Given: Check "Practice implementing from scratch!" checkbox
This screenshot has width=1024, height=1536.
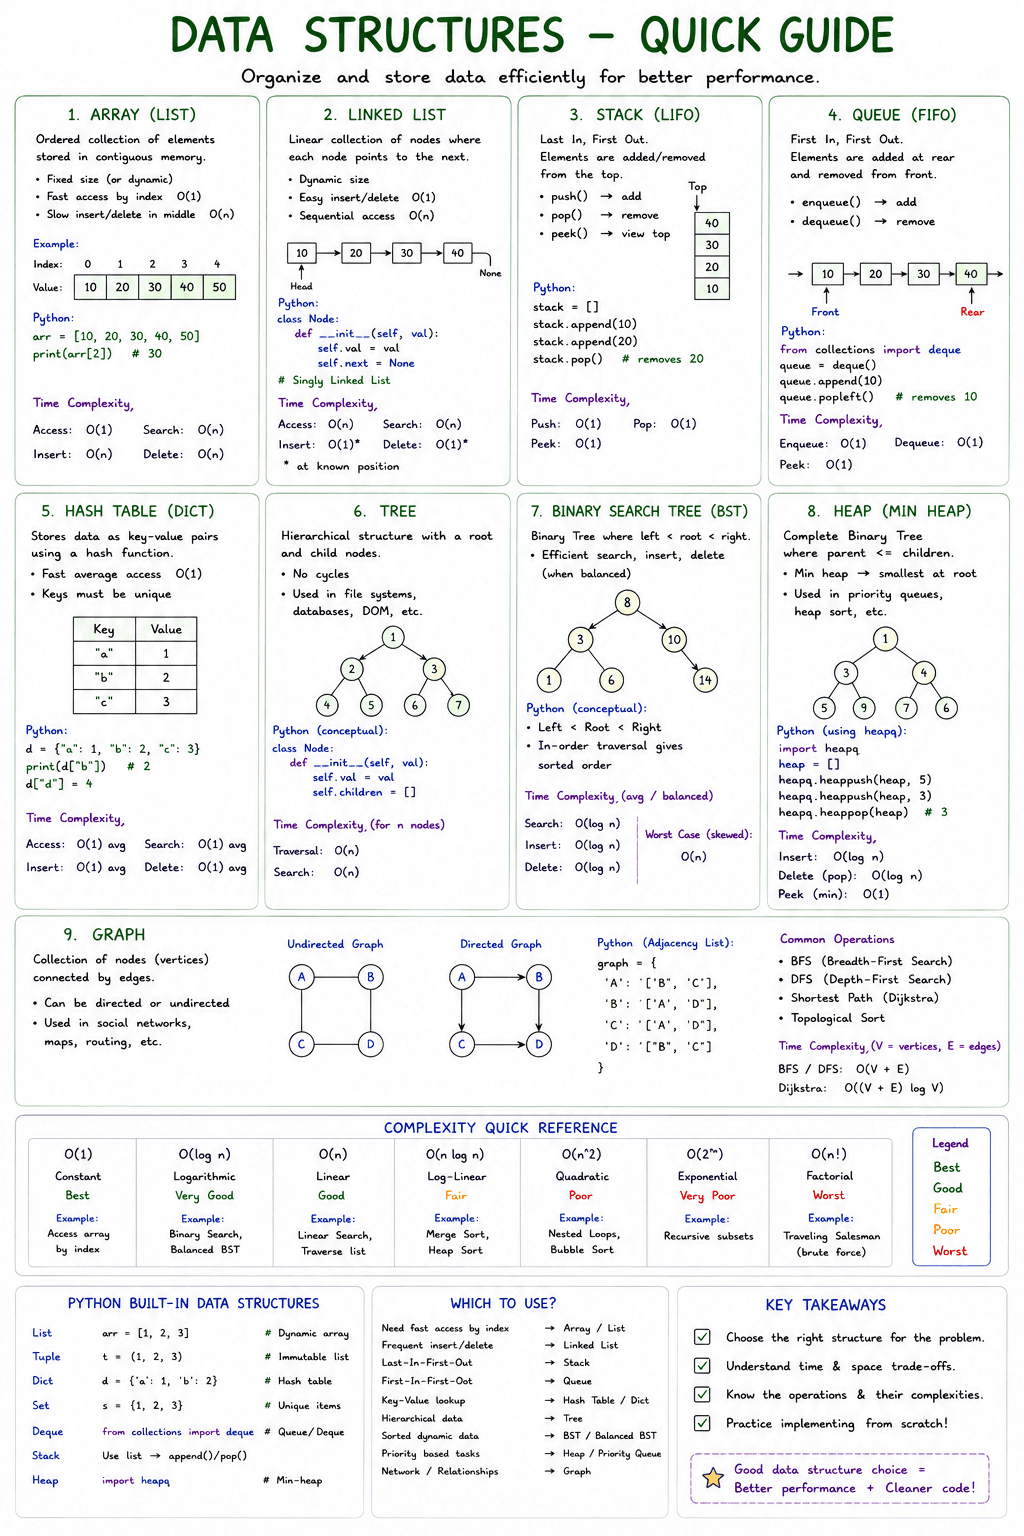Looking at the screenshot, I should [702, 1423].
